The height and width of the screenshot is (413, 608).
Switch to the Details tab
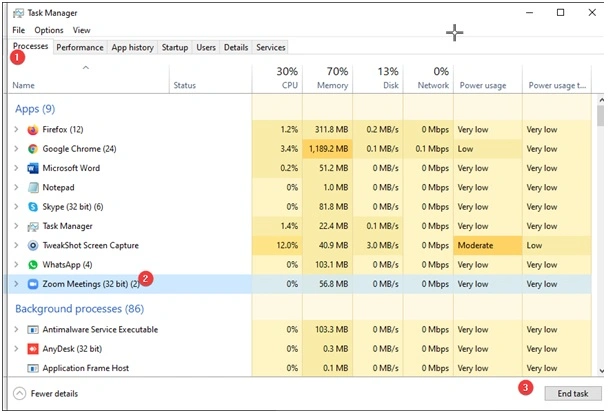click(236, 47)
